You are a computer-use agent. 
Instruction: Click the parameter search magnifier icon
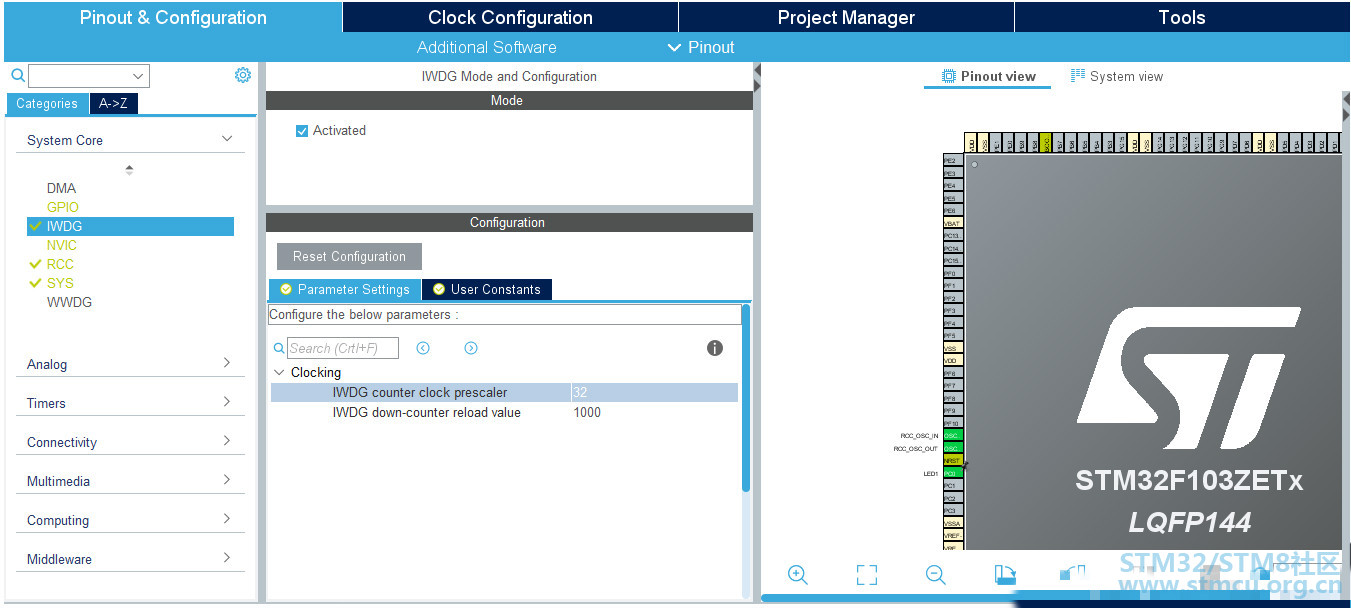click(279, 348)
